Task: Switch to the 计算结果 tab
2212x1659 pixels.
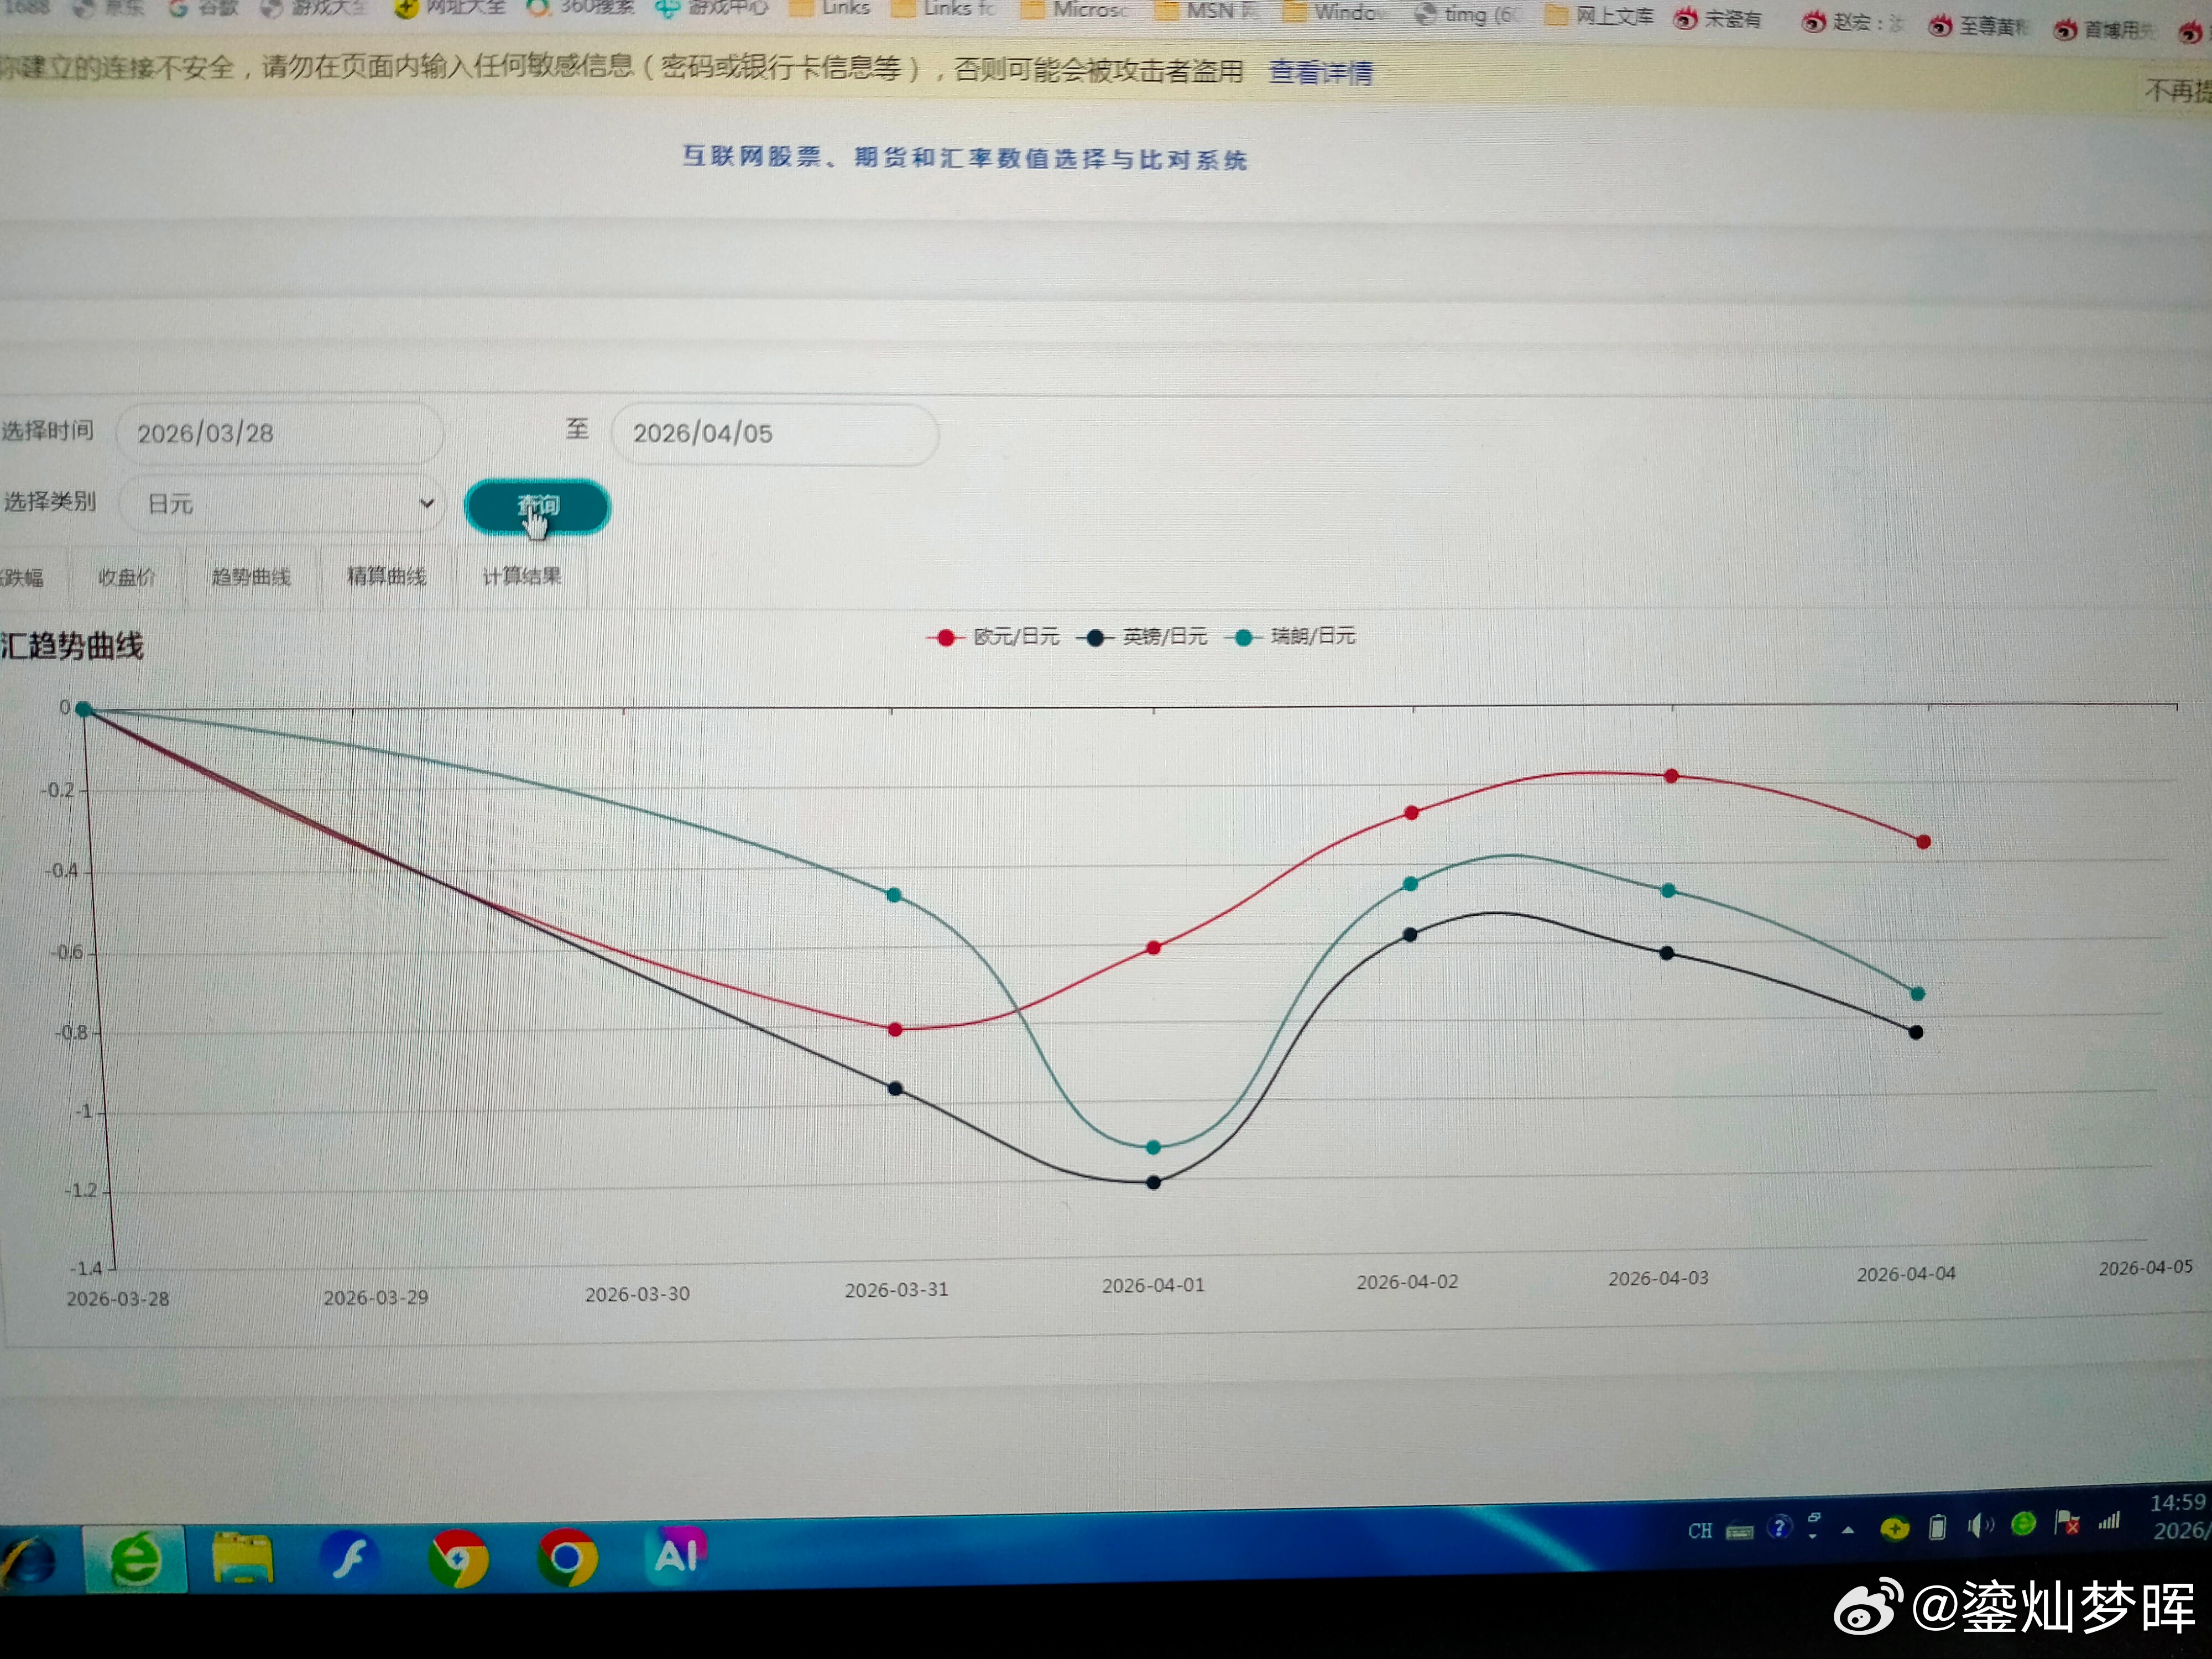Action: coord(521,576)
